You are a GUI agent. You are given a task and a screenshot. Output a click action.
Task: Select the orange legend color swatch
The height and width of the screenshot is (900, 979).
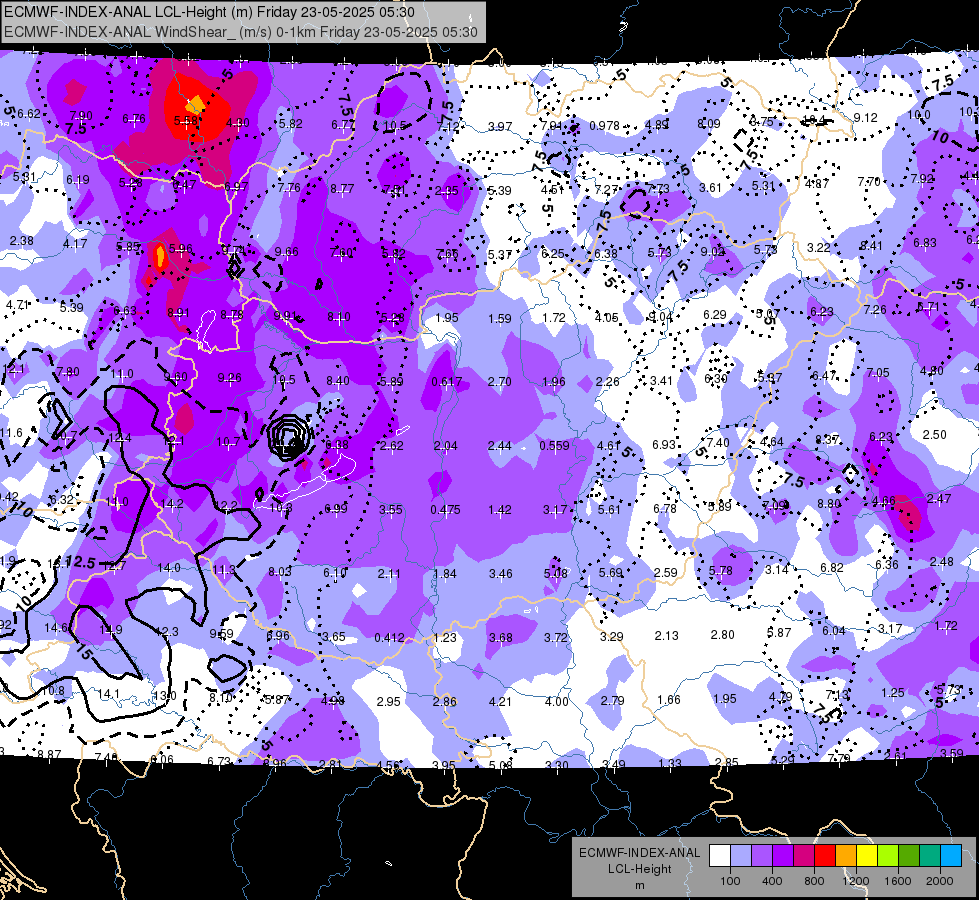click(x=845, y=856)
